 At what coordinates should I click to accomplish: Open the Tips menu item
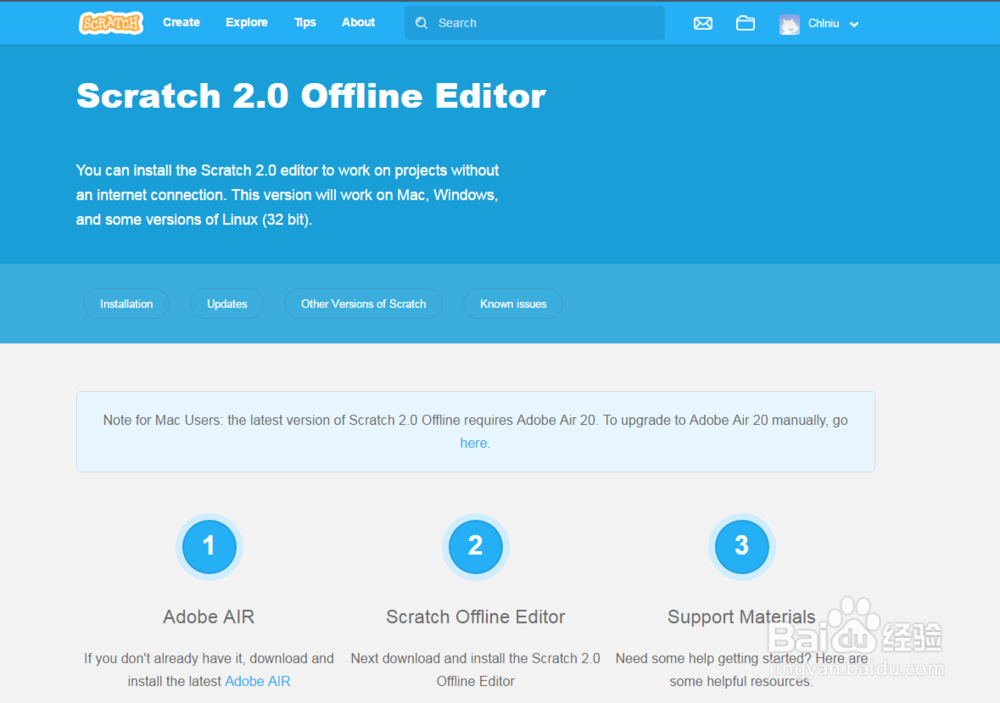(x=305, y=22)
